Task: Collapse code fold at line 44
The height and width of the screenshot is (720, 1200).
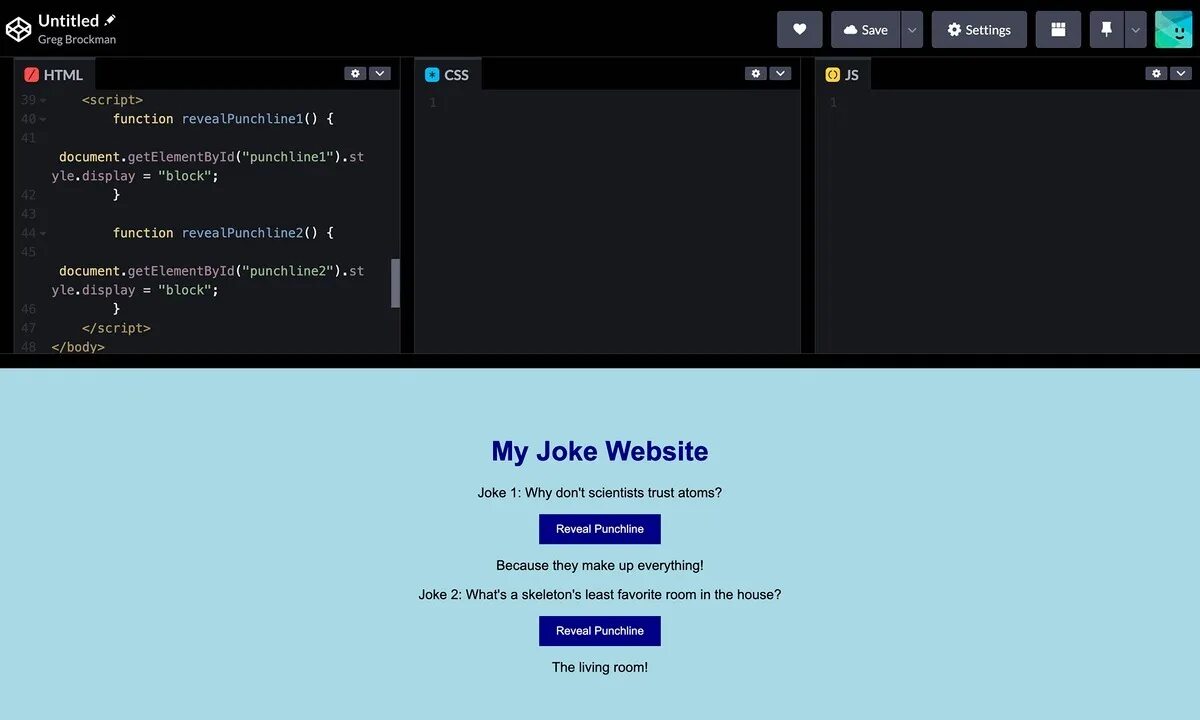Action: pos(43,234)
